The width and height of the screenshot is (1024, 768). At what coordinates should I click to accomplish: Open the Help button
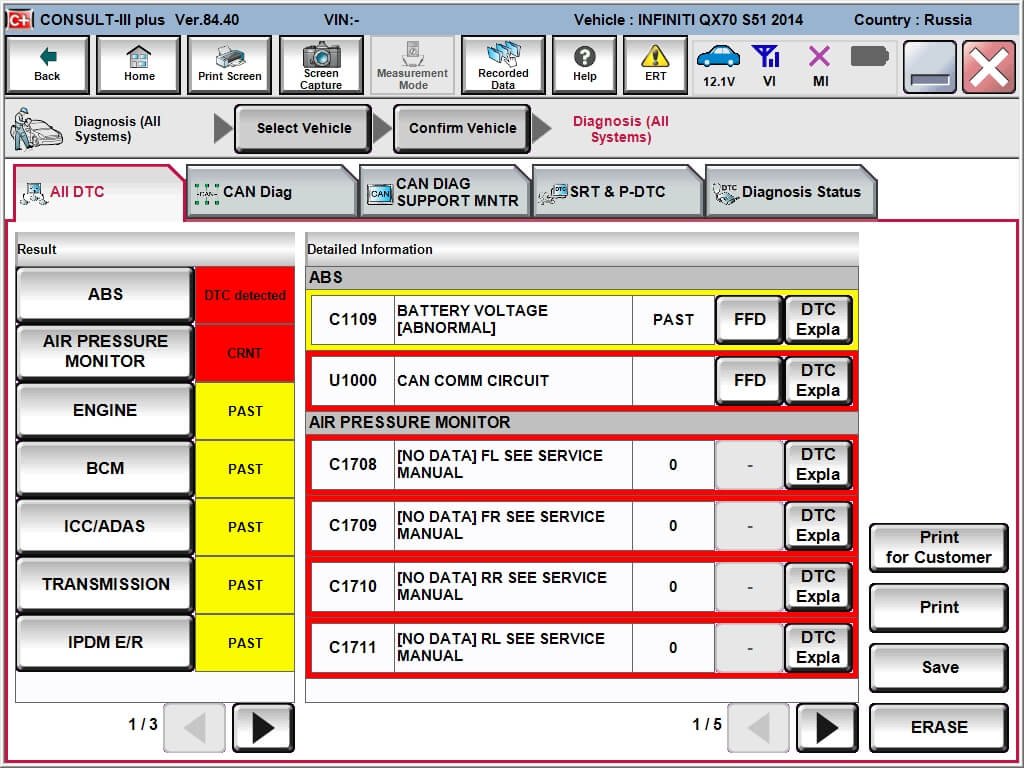[x=584, y=65]
